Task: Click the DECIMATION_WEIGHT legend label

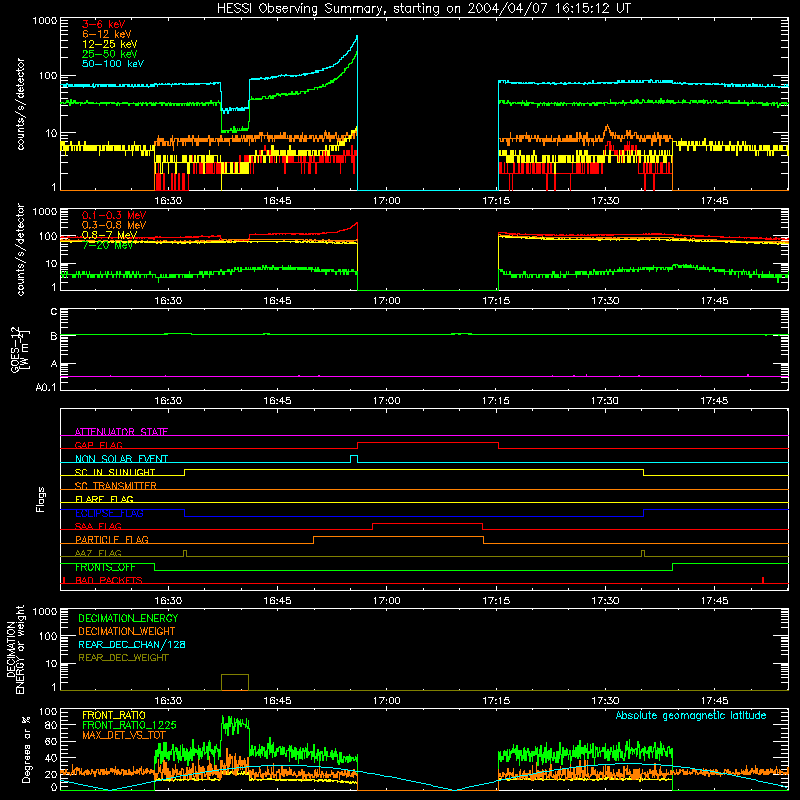Action: click(x=127, y=632)
